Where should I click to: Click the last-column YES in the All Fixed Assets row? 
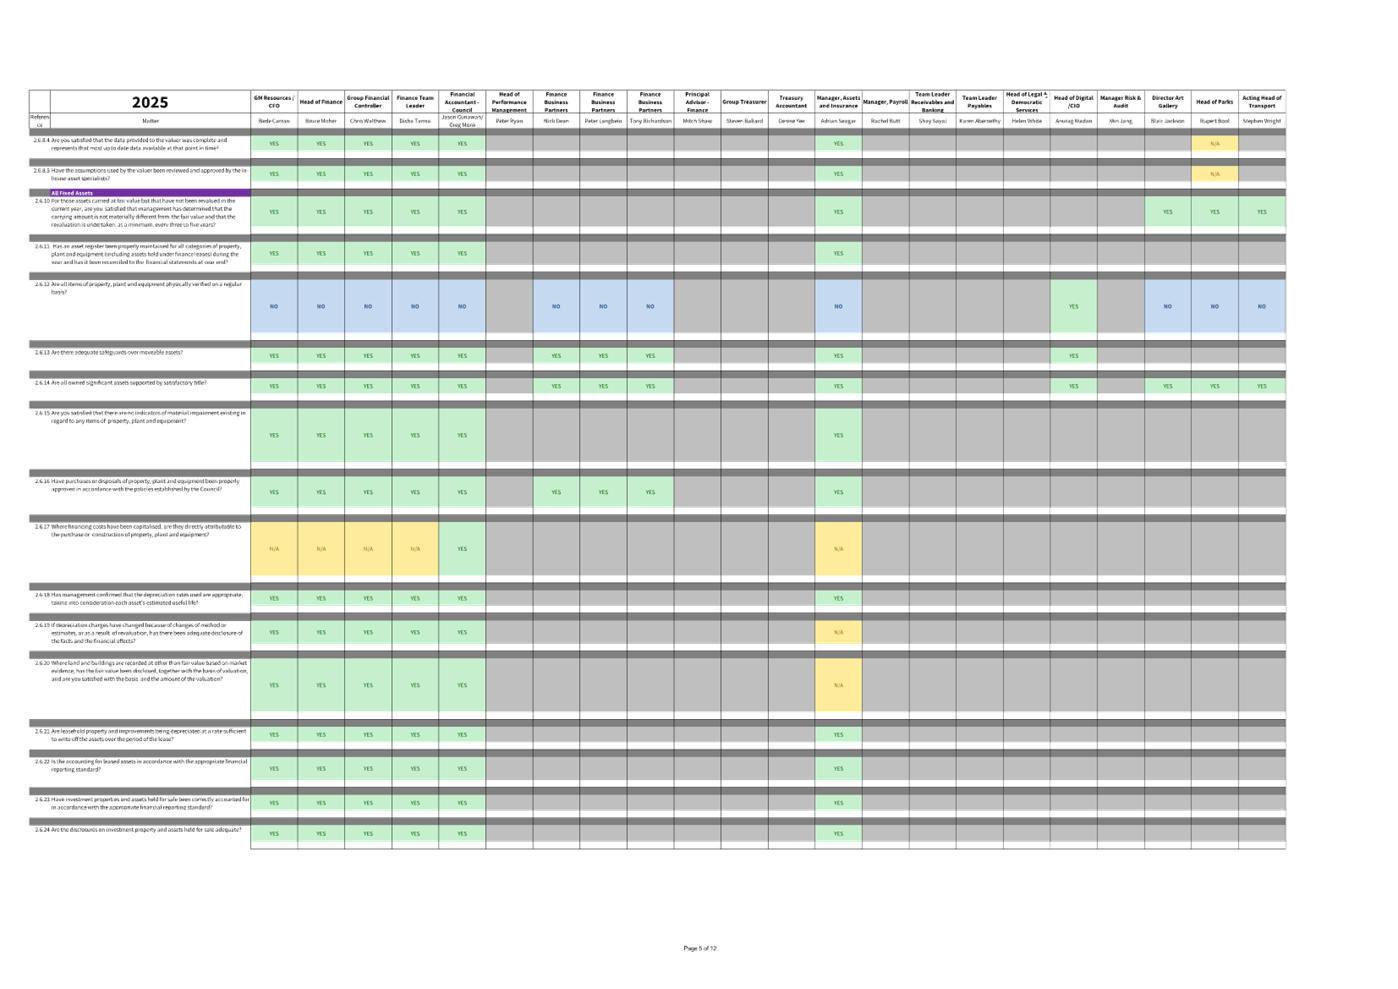point(1261,212)
